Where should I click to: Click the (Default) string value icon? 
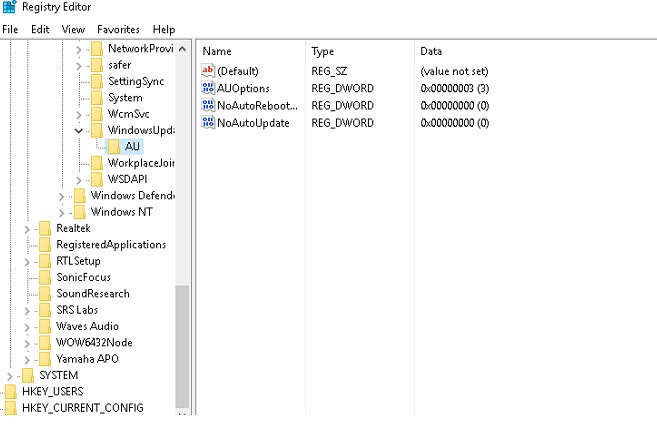tap(208, 70)
